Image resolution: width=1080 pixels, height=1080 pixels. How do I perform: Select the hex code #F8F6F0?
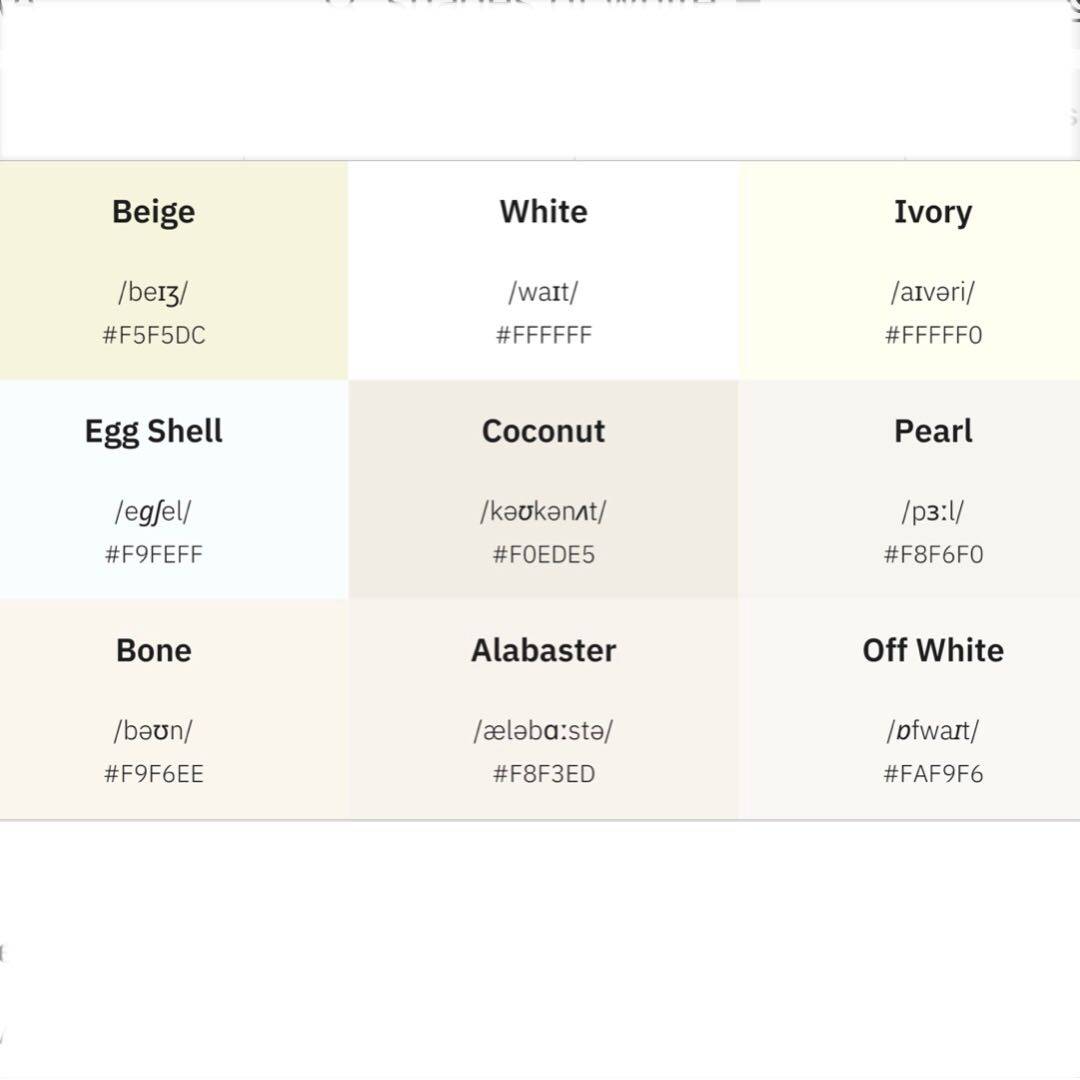pyautogui.click(x=933, y=554)
